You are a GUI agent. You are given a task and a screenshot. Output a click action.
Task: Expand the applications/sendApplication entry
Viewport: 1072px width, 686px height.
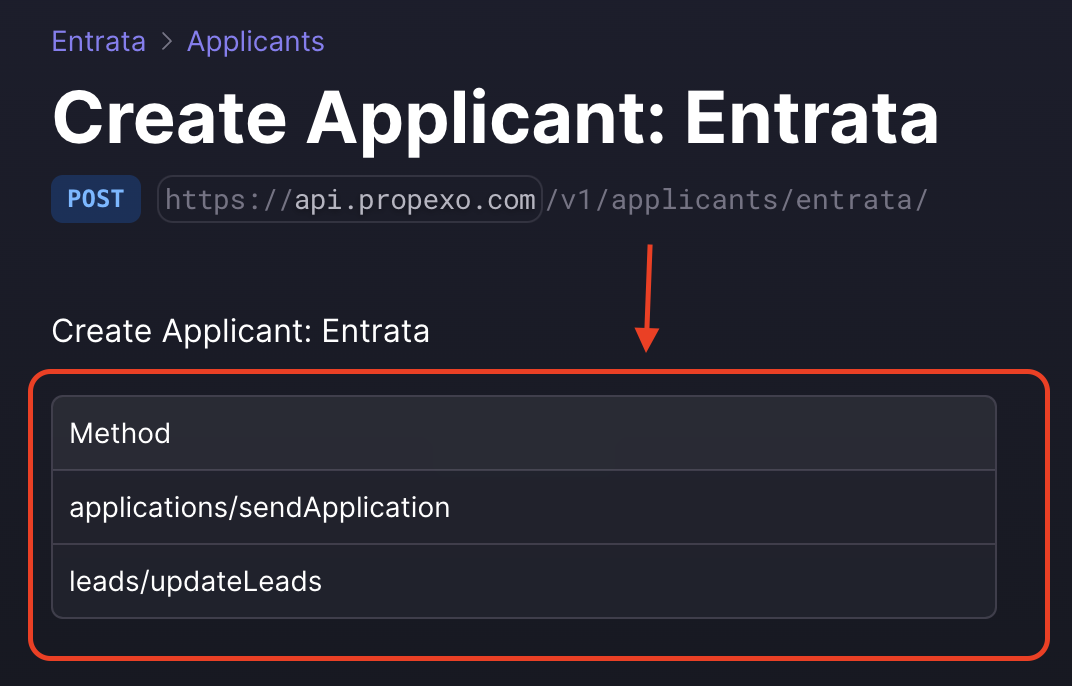(x=523, y=507)
